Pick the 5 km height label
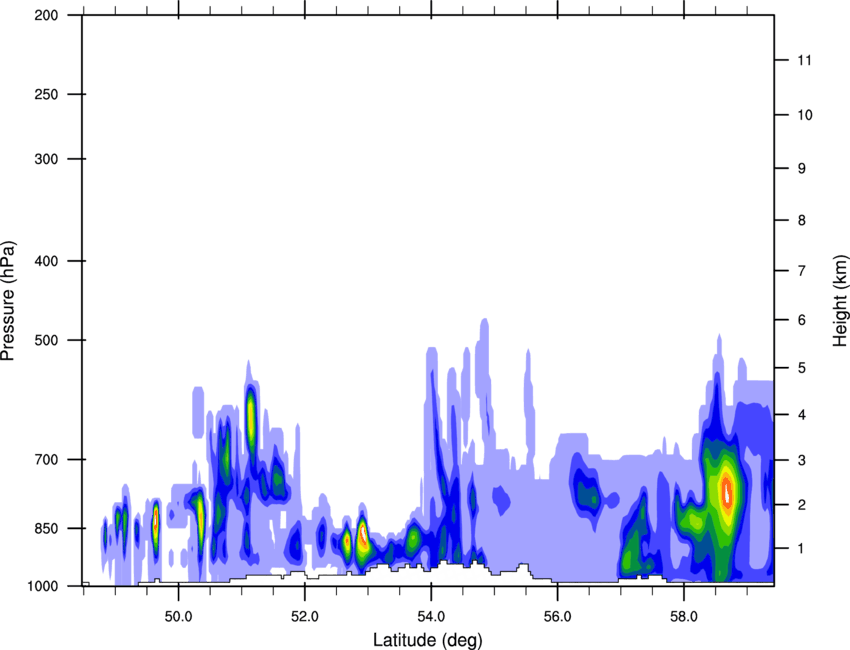This screenshot has width=850, height=650. 802,368
